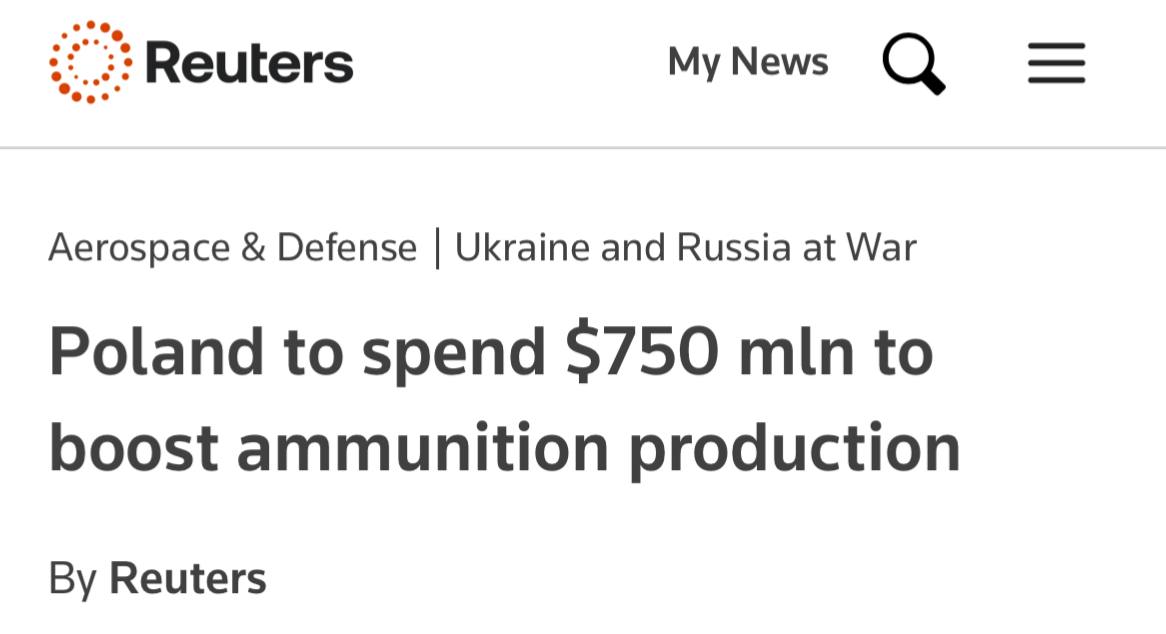Click the divider between the two topic links
The width and height of the screenshot is (1166, 634).
tap(436, 248)
